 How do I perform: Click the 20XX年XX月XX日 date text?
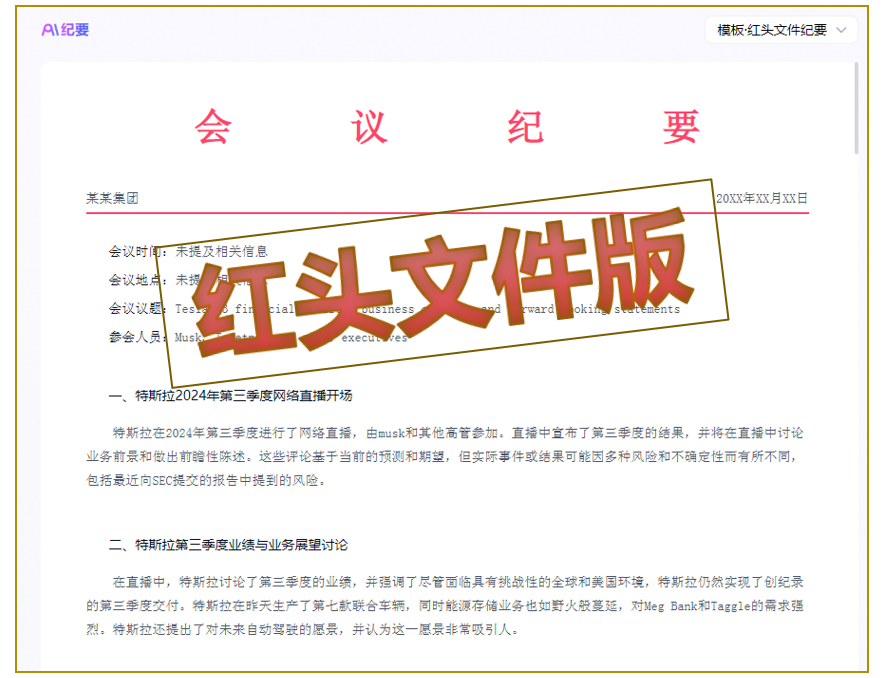[762, 198]
